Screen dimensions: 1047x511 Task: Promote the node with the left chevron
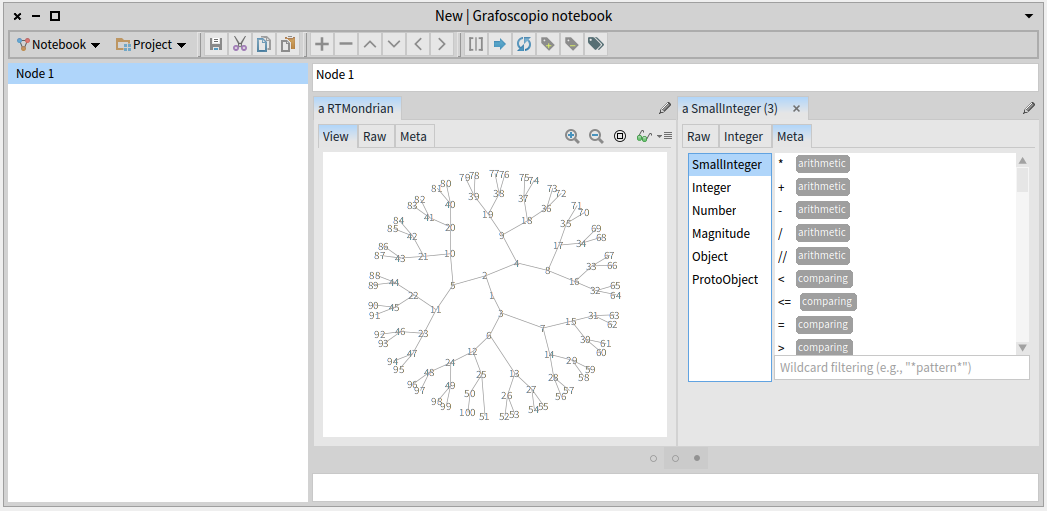[x=418, y=45]
